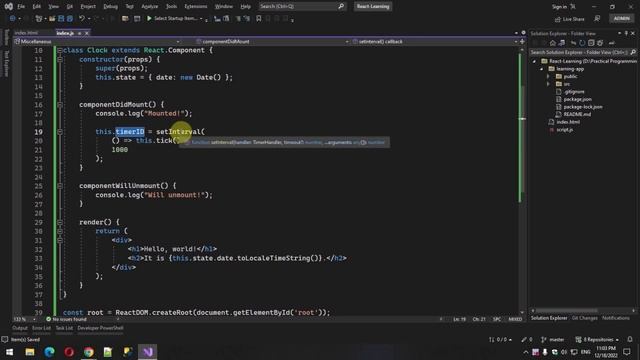Click Collapse All icon in Solution Explorer
The height and width of the screenshot is (360, 640).
(x=591, y=43)
